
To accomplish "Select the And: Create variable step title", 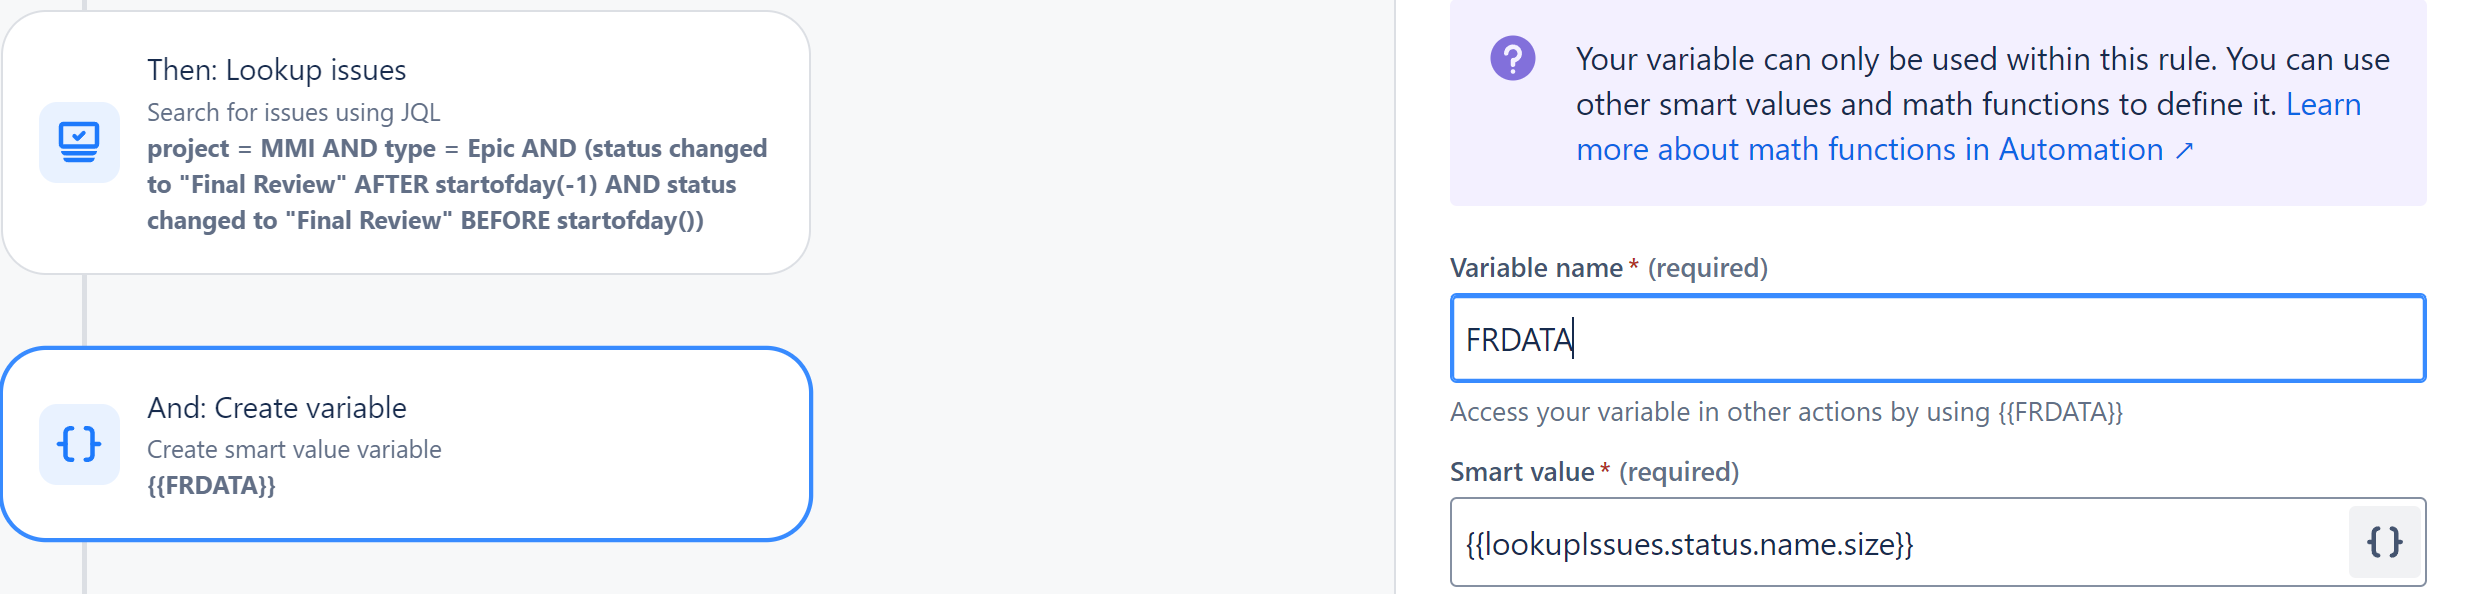I will 277,408.
